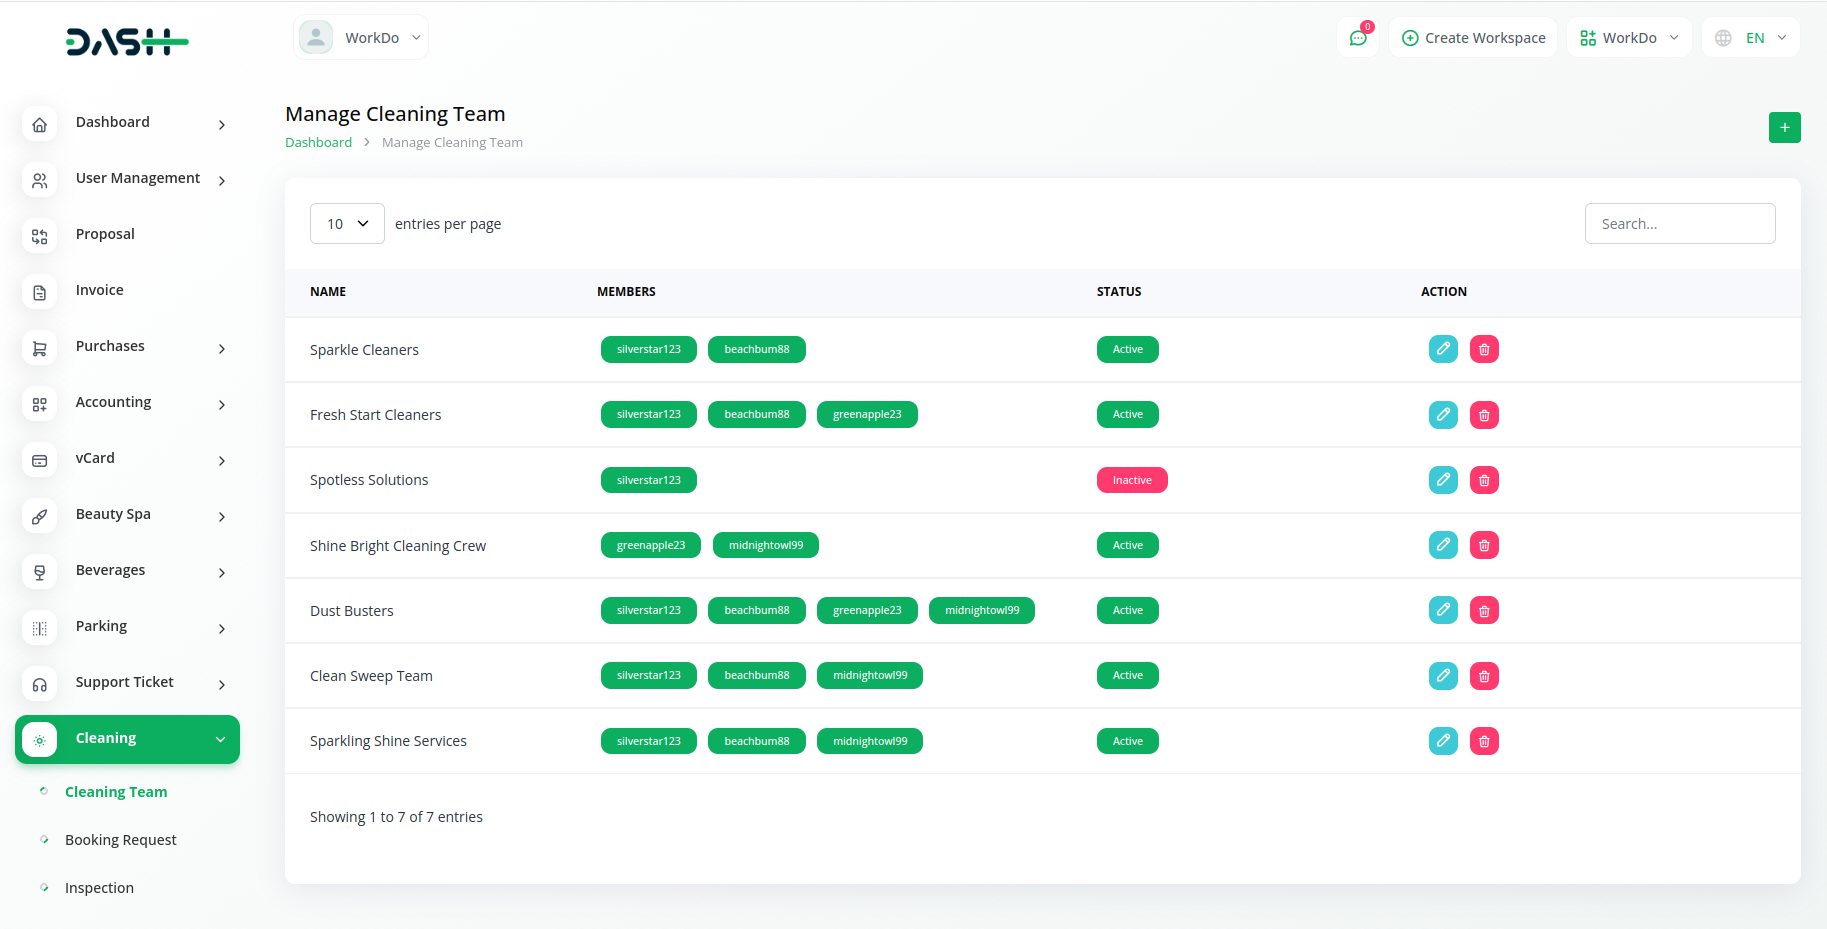Image resolution: width=1827 pixels, height=929 pixels.
Task: Edit the Shine Bright Cleaning Crew team
Action: click(x=1443, y=545)
